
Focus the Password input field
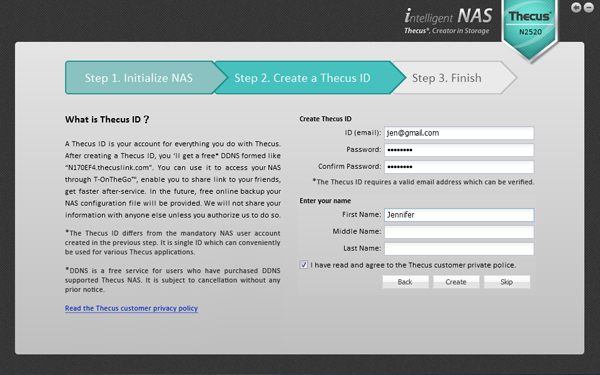point(459,150)
